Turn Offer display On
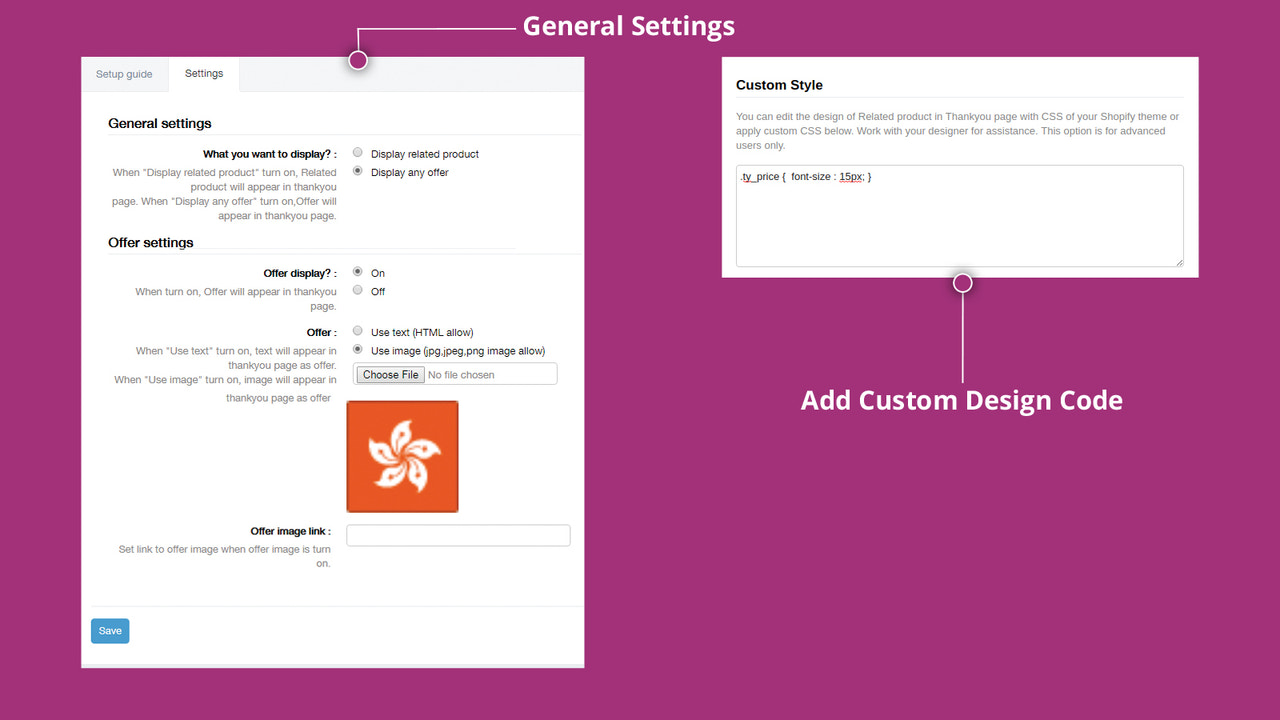Viewport: 1280px width, 720px height. coord(357,271)
